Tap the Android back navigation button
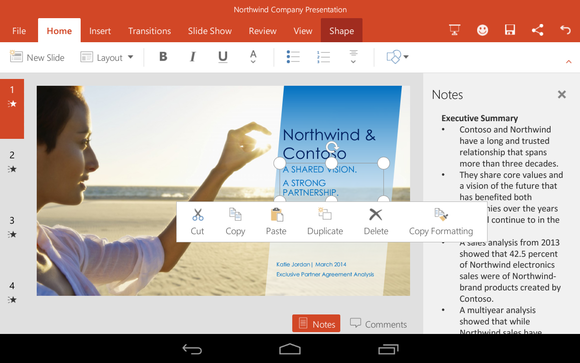Screen dimensions: 580x363 tap(192, 349)
